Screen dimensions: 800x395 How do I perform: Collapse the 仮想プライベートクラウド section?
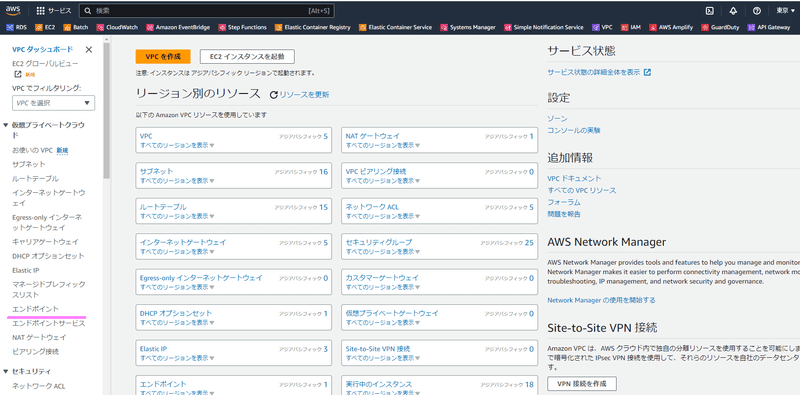coord(6,125)
